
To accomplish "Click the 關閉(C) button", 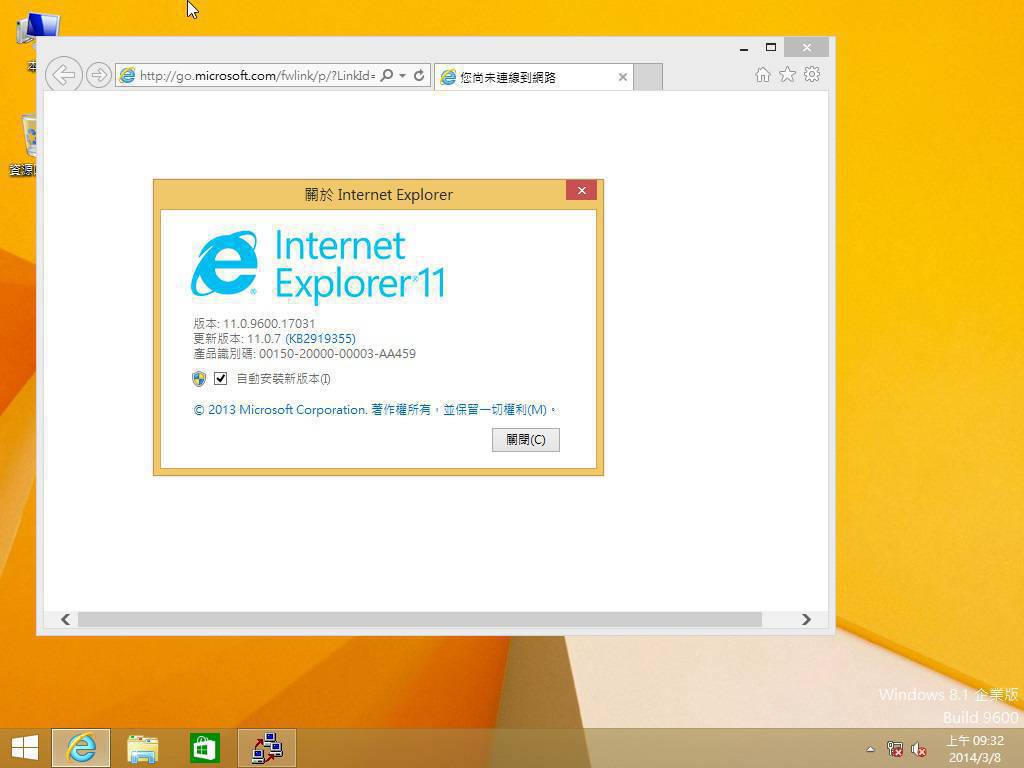I will [526, 440].
